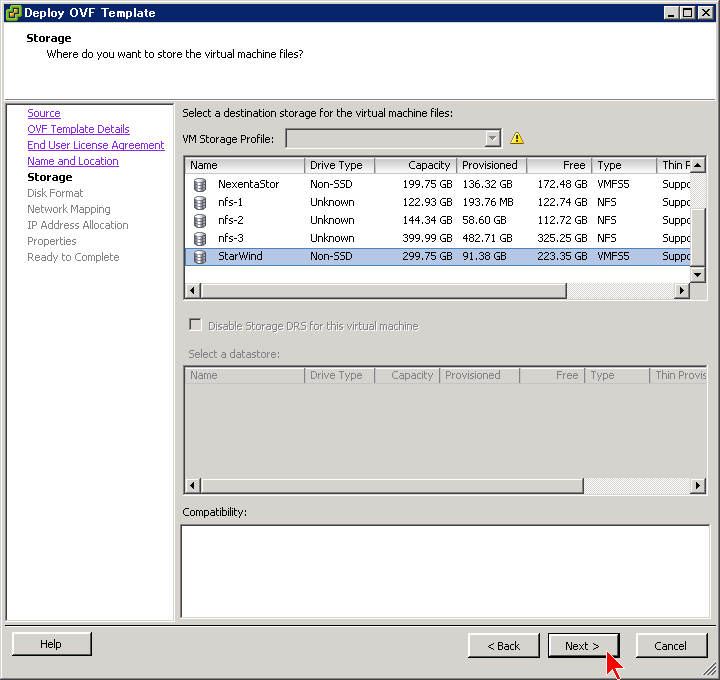This screenshot has width=720, height=680.
Task: Click storage list scroll left arrow
Action: (192, 290)
